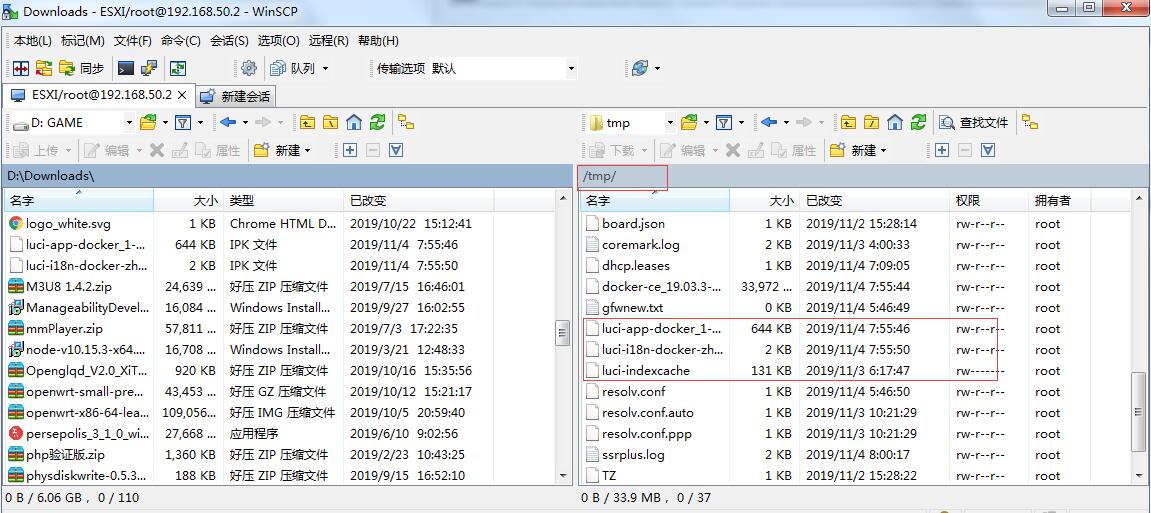
Task: Close the ESXI/root@192.168.50.2 session tab
Action: (184, 95)
